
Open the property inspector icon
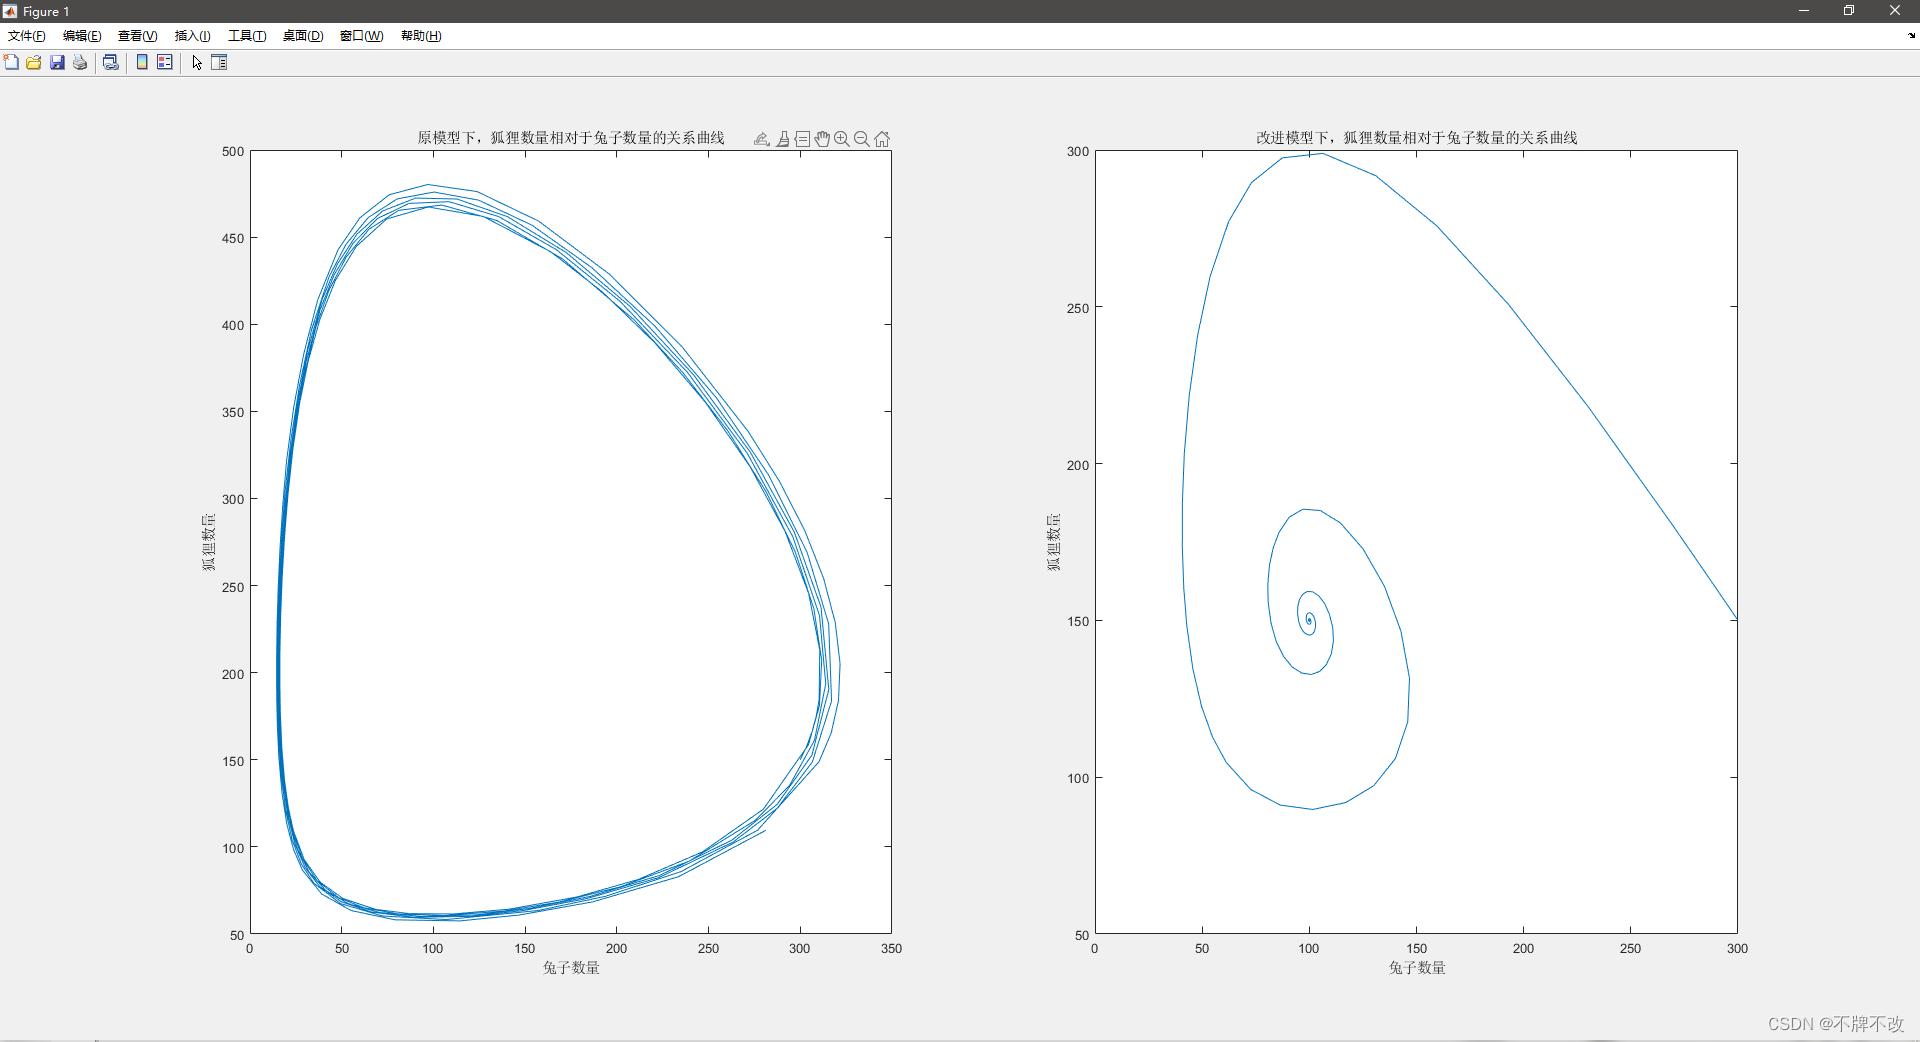tap(219, 62)
